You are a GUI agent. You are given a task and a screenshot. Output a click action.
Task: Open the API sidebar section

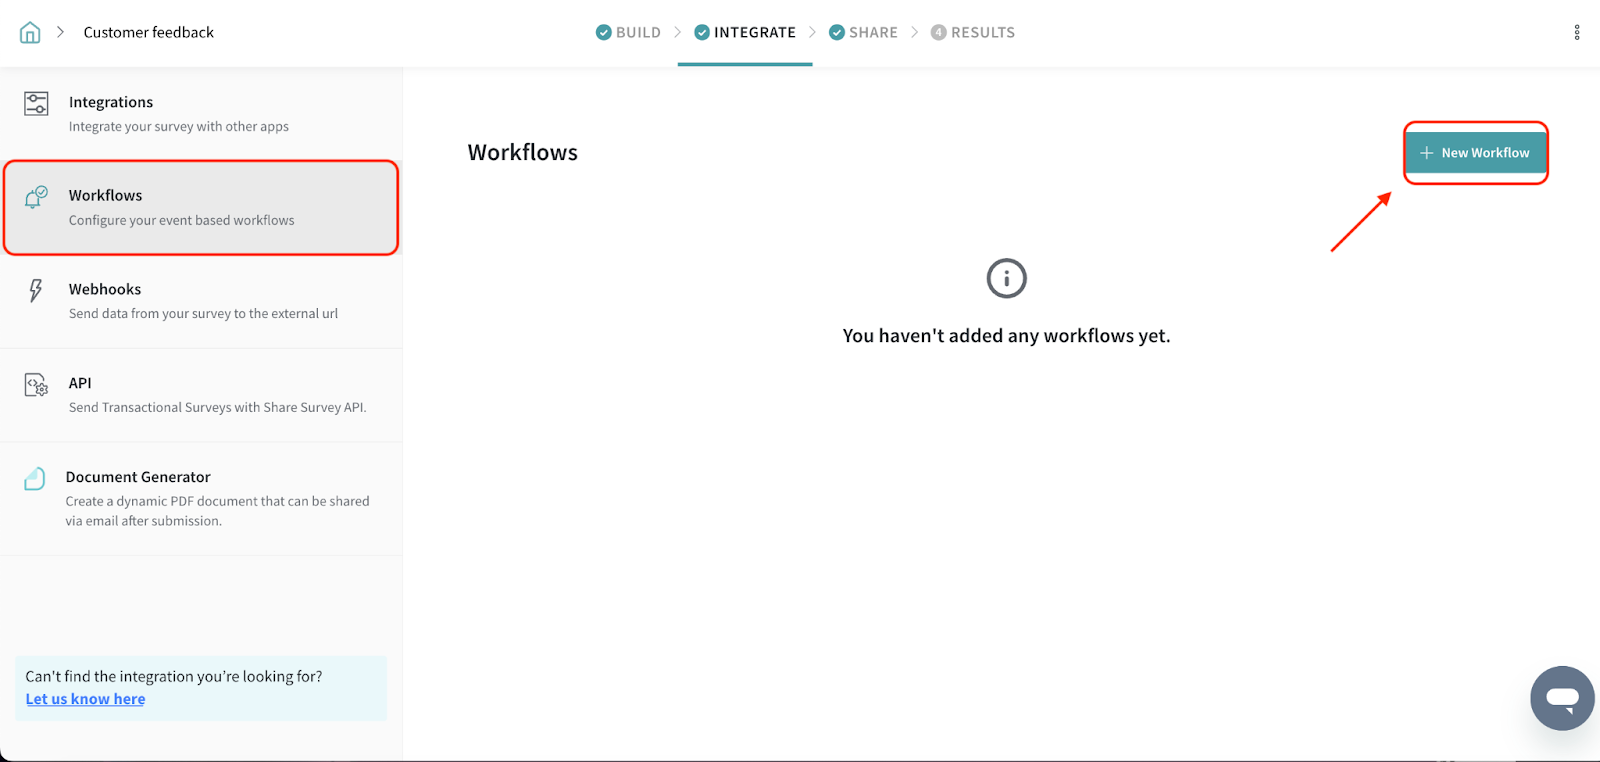200,395
